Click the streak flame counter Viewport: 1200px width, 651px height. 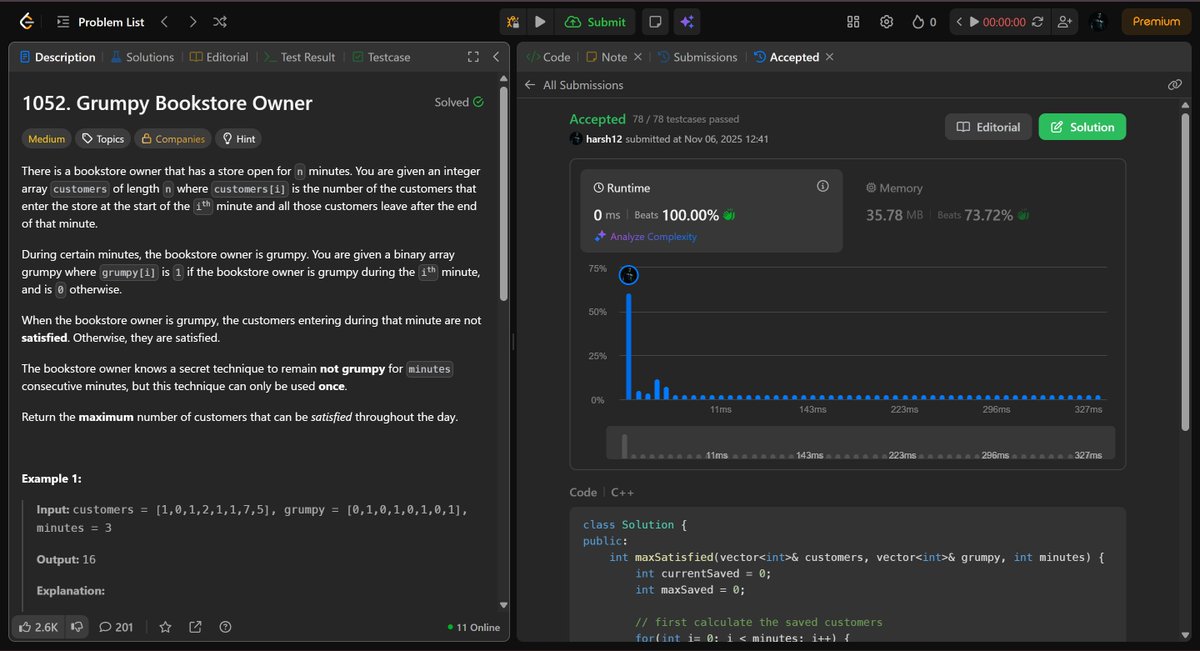click(x=924, y=21)
